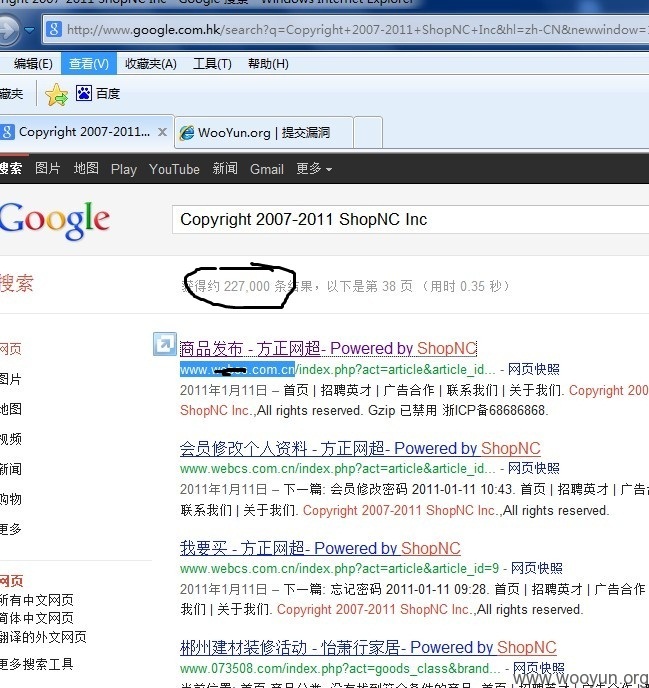Click the browser forward arrow button
Viewport: 649px width, 688px height.
click(8, 30)
